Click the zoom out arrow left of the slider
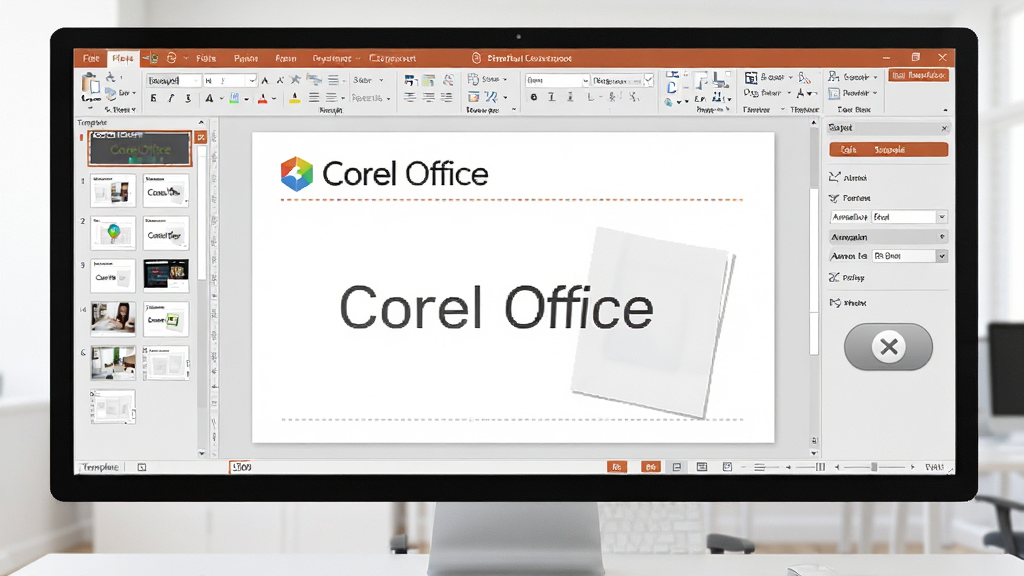This screenshot has height=576, width=1024. point(838,467)
